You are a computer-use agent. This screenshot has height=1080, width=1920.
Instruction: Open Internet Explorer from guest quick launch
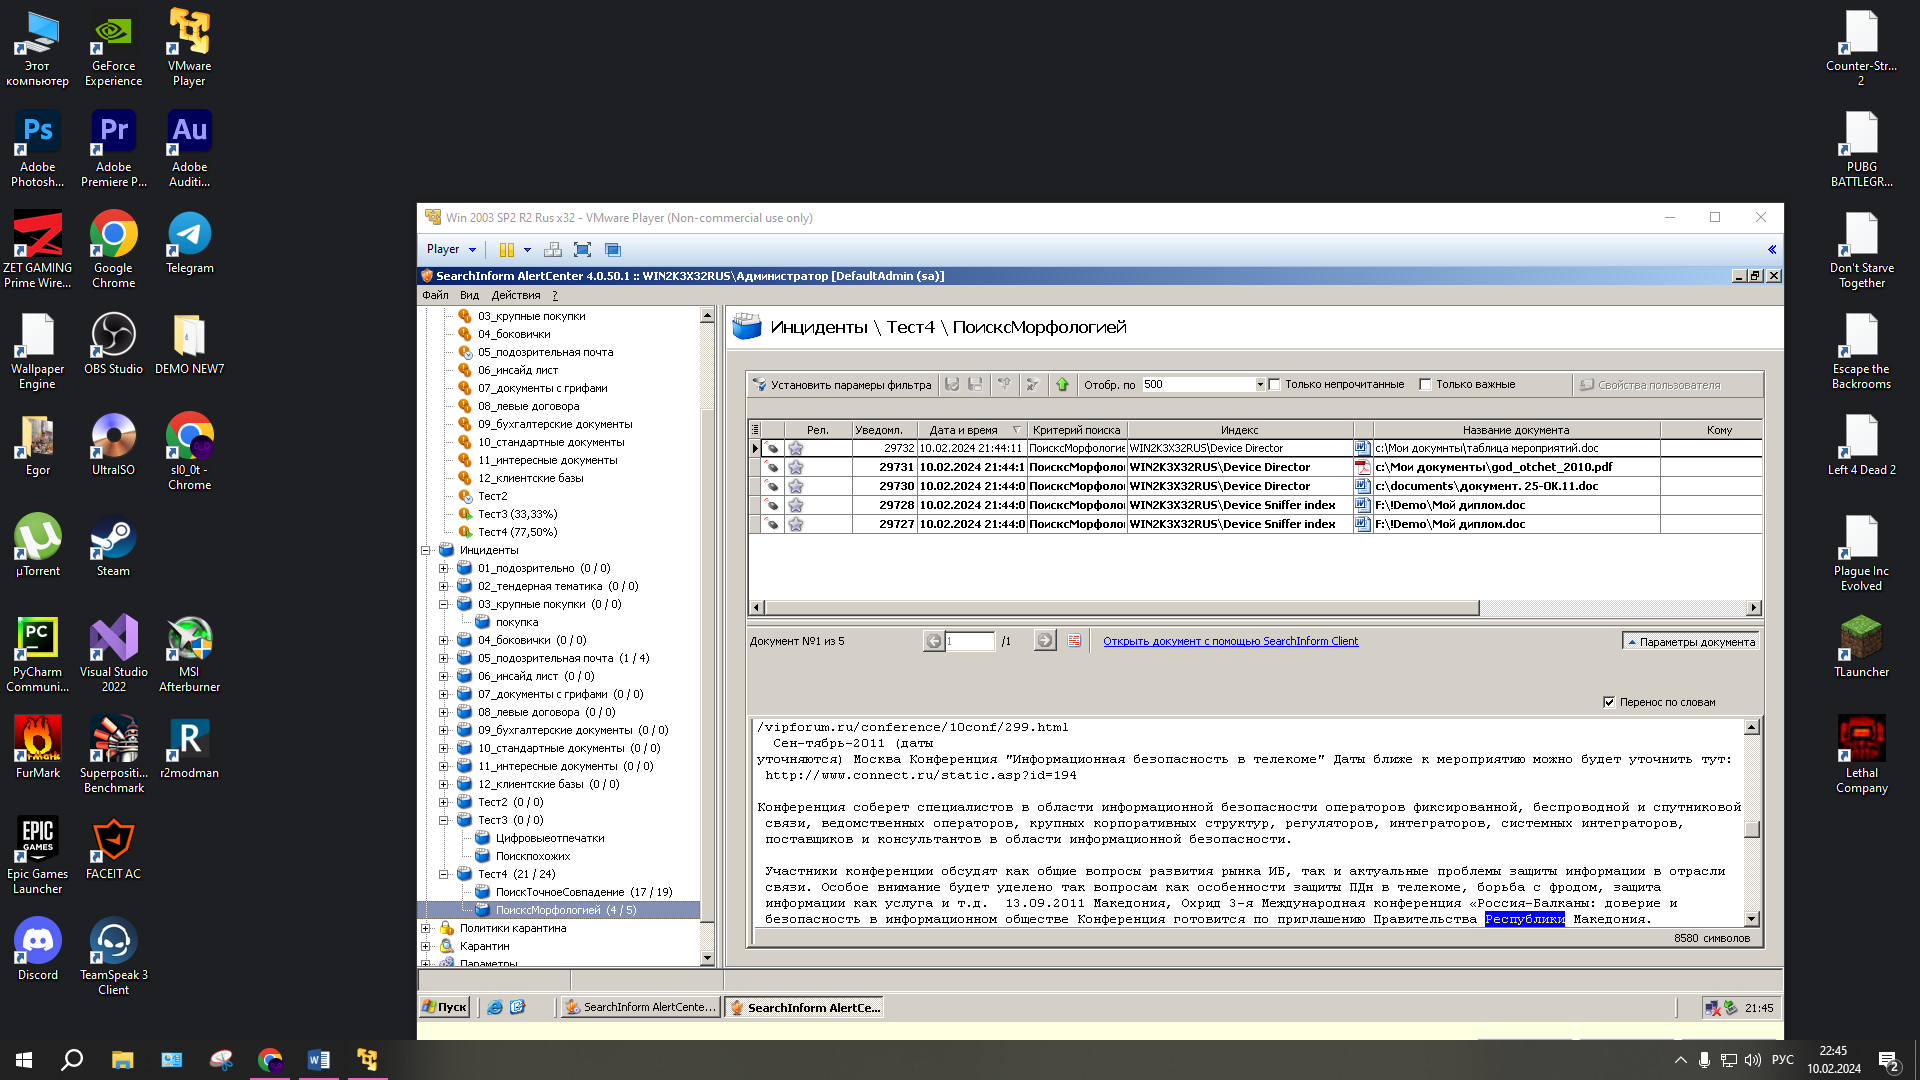pyautogui.click(x=495, y=1007)
